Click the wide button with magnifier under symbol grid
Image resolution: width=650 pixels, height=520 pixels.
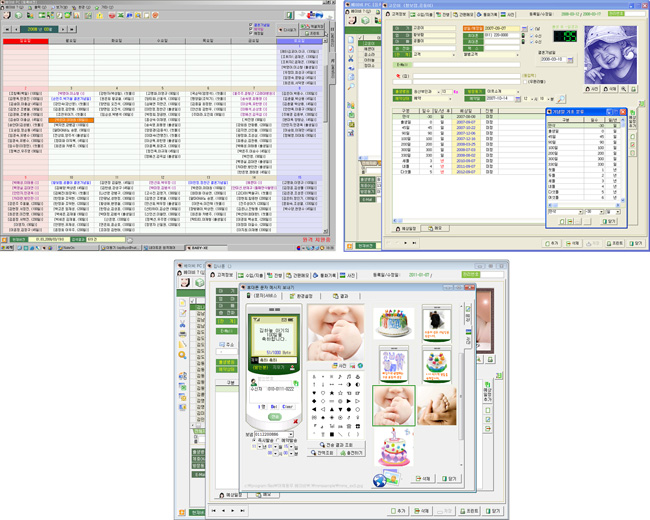click(x=336, y=445)
